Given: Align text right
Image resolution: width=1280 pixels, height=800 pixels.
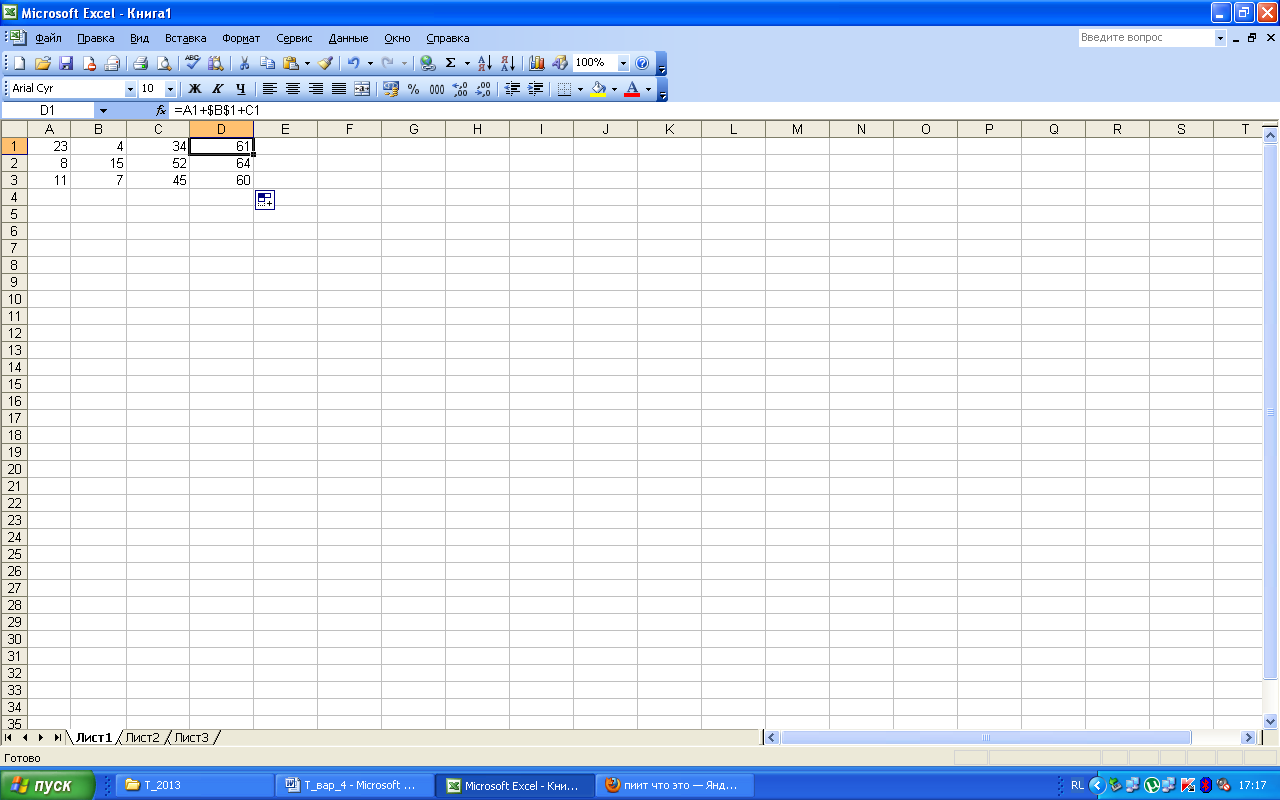Looking at the screenshot, I should pyautogui.click(x=316, y=89).
